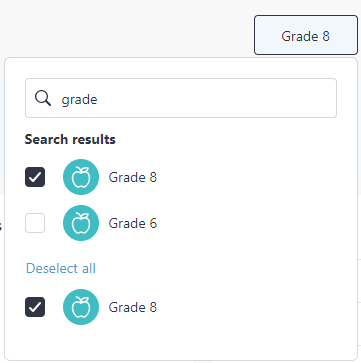Click the magnifying glass search icon
The height and width of the screenshot is (363, 361).
[x=43, y=99]
